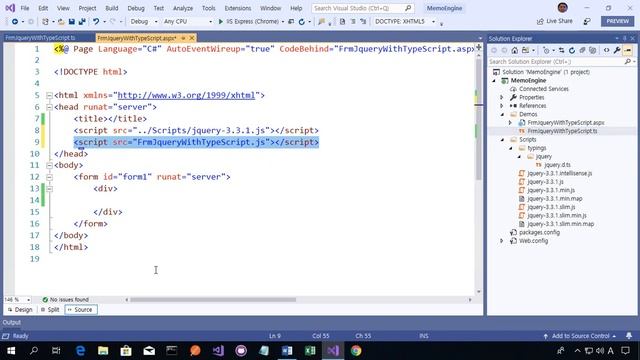640x360 pixels.
Task: Collapse the html tag outline on line 5
Action: (x=49, y=96)
